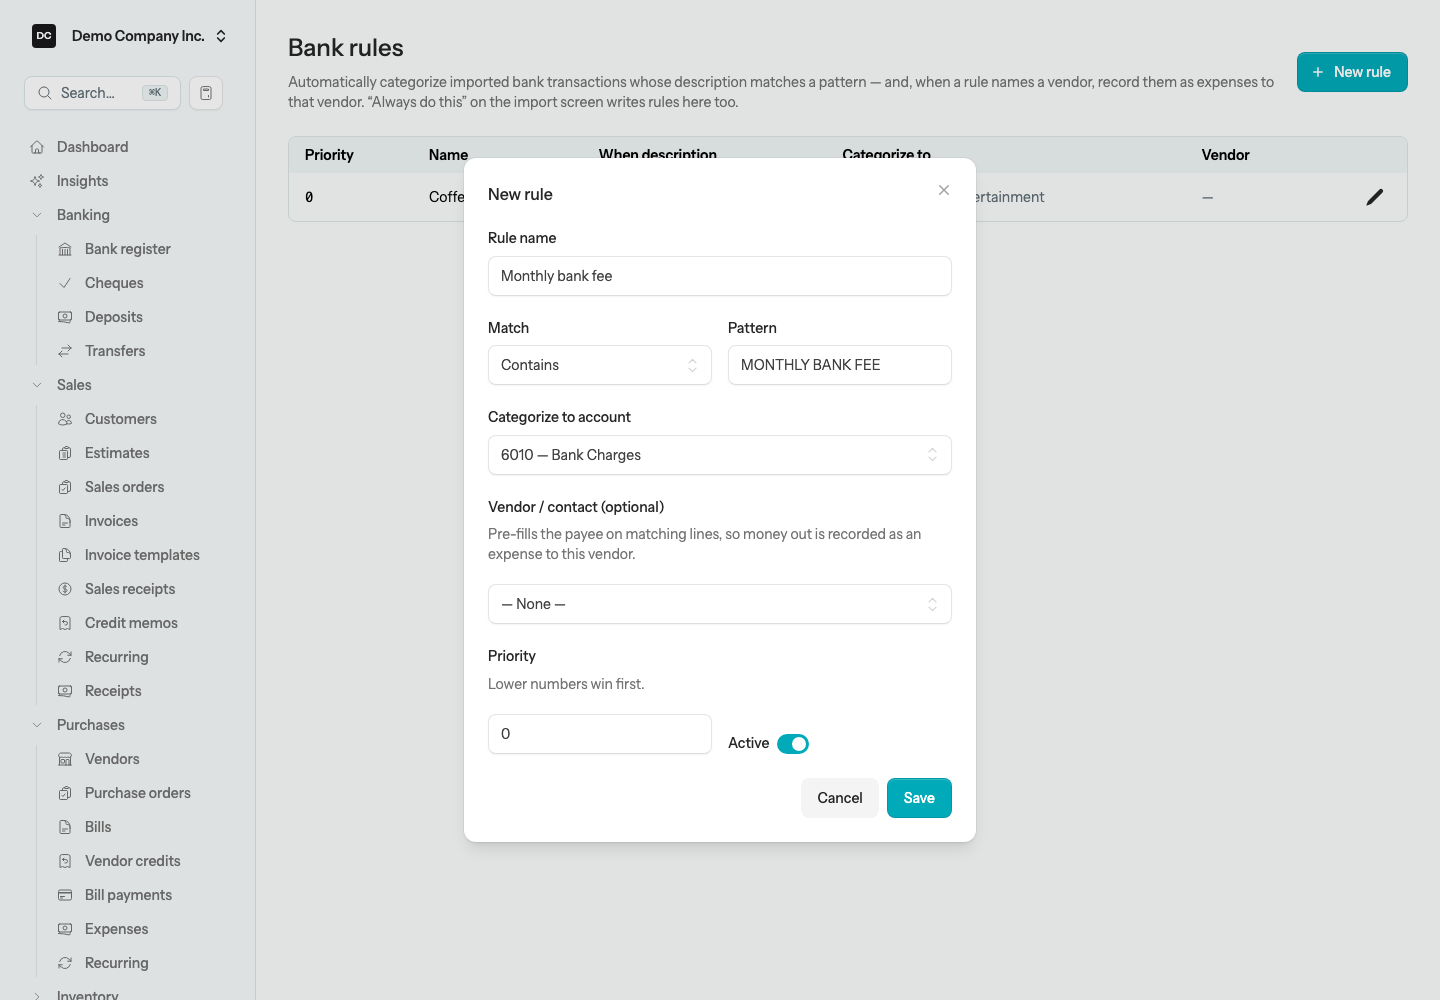
Task: Click the Transfers arrows icon
Action: [65, 351]
